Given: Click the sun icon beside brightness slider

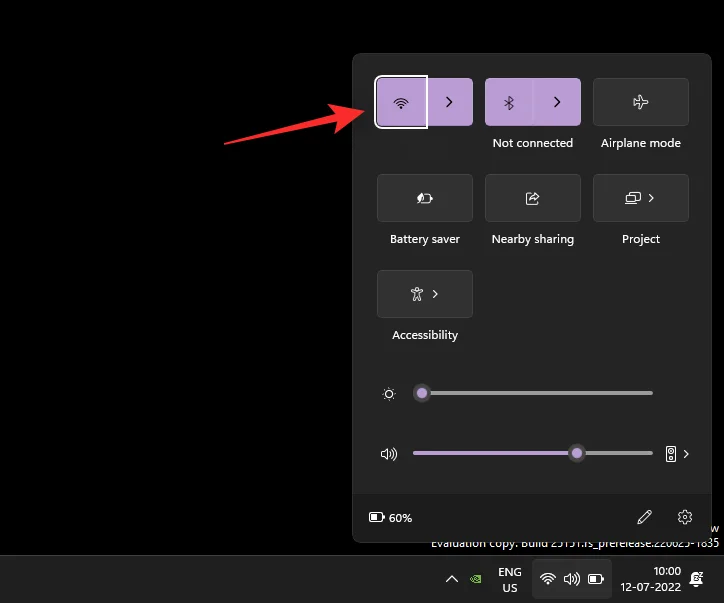Looking at the screenshot, I should click(389, 394).
